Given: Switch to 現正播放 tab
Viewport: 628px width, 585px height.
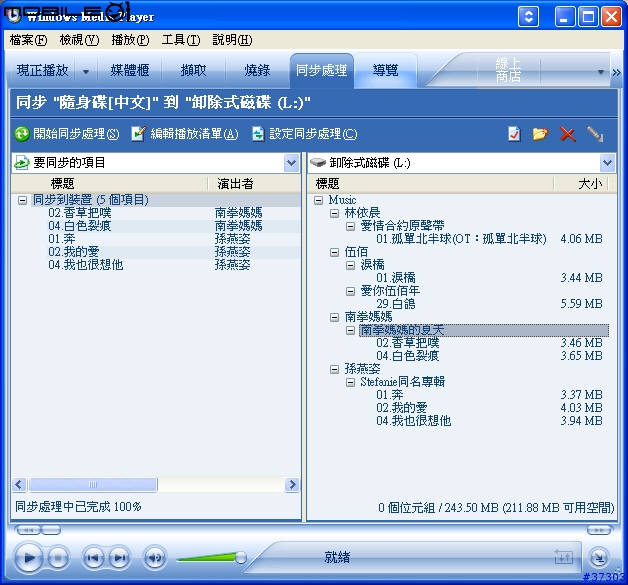Looking at the screenshot, I should click(x=42, y=71).
